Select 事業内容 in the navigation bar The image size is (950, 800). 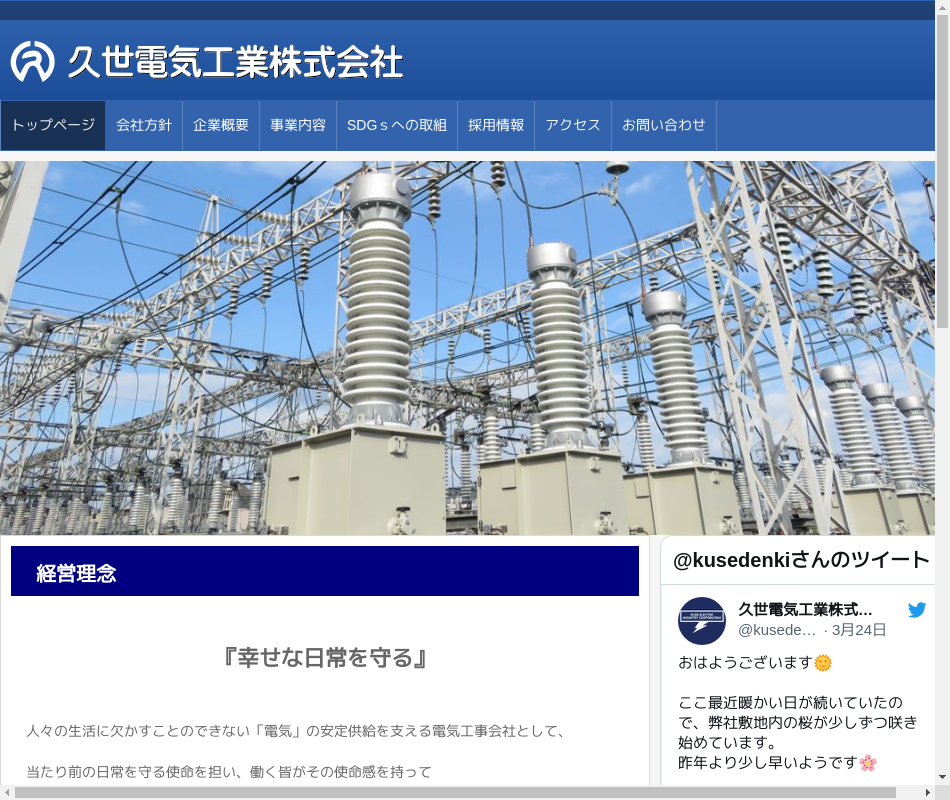[298, 125]
